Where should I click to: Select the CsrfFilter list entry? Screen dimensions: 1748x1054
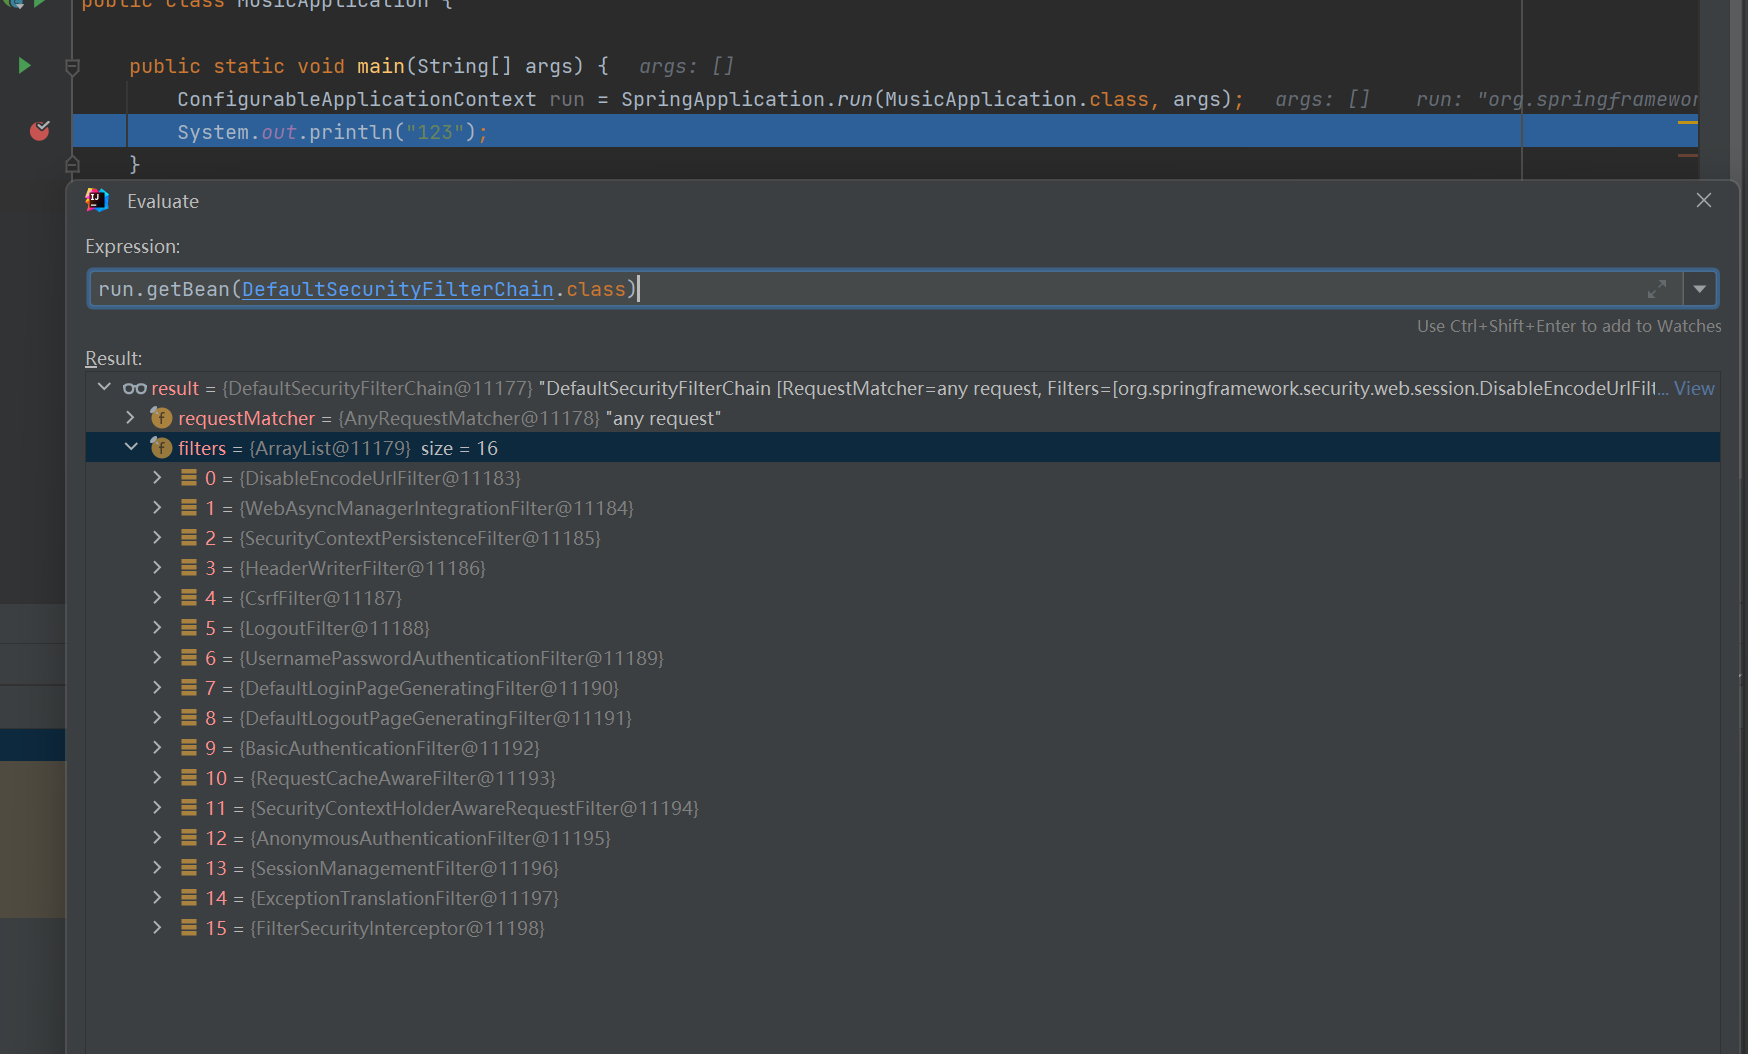(x=320, y=598)
